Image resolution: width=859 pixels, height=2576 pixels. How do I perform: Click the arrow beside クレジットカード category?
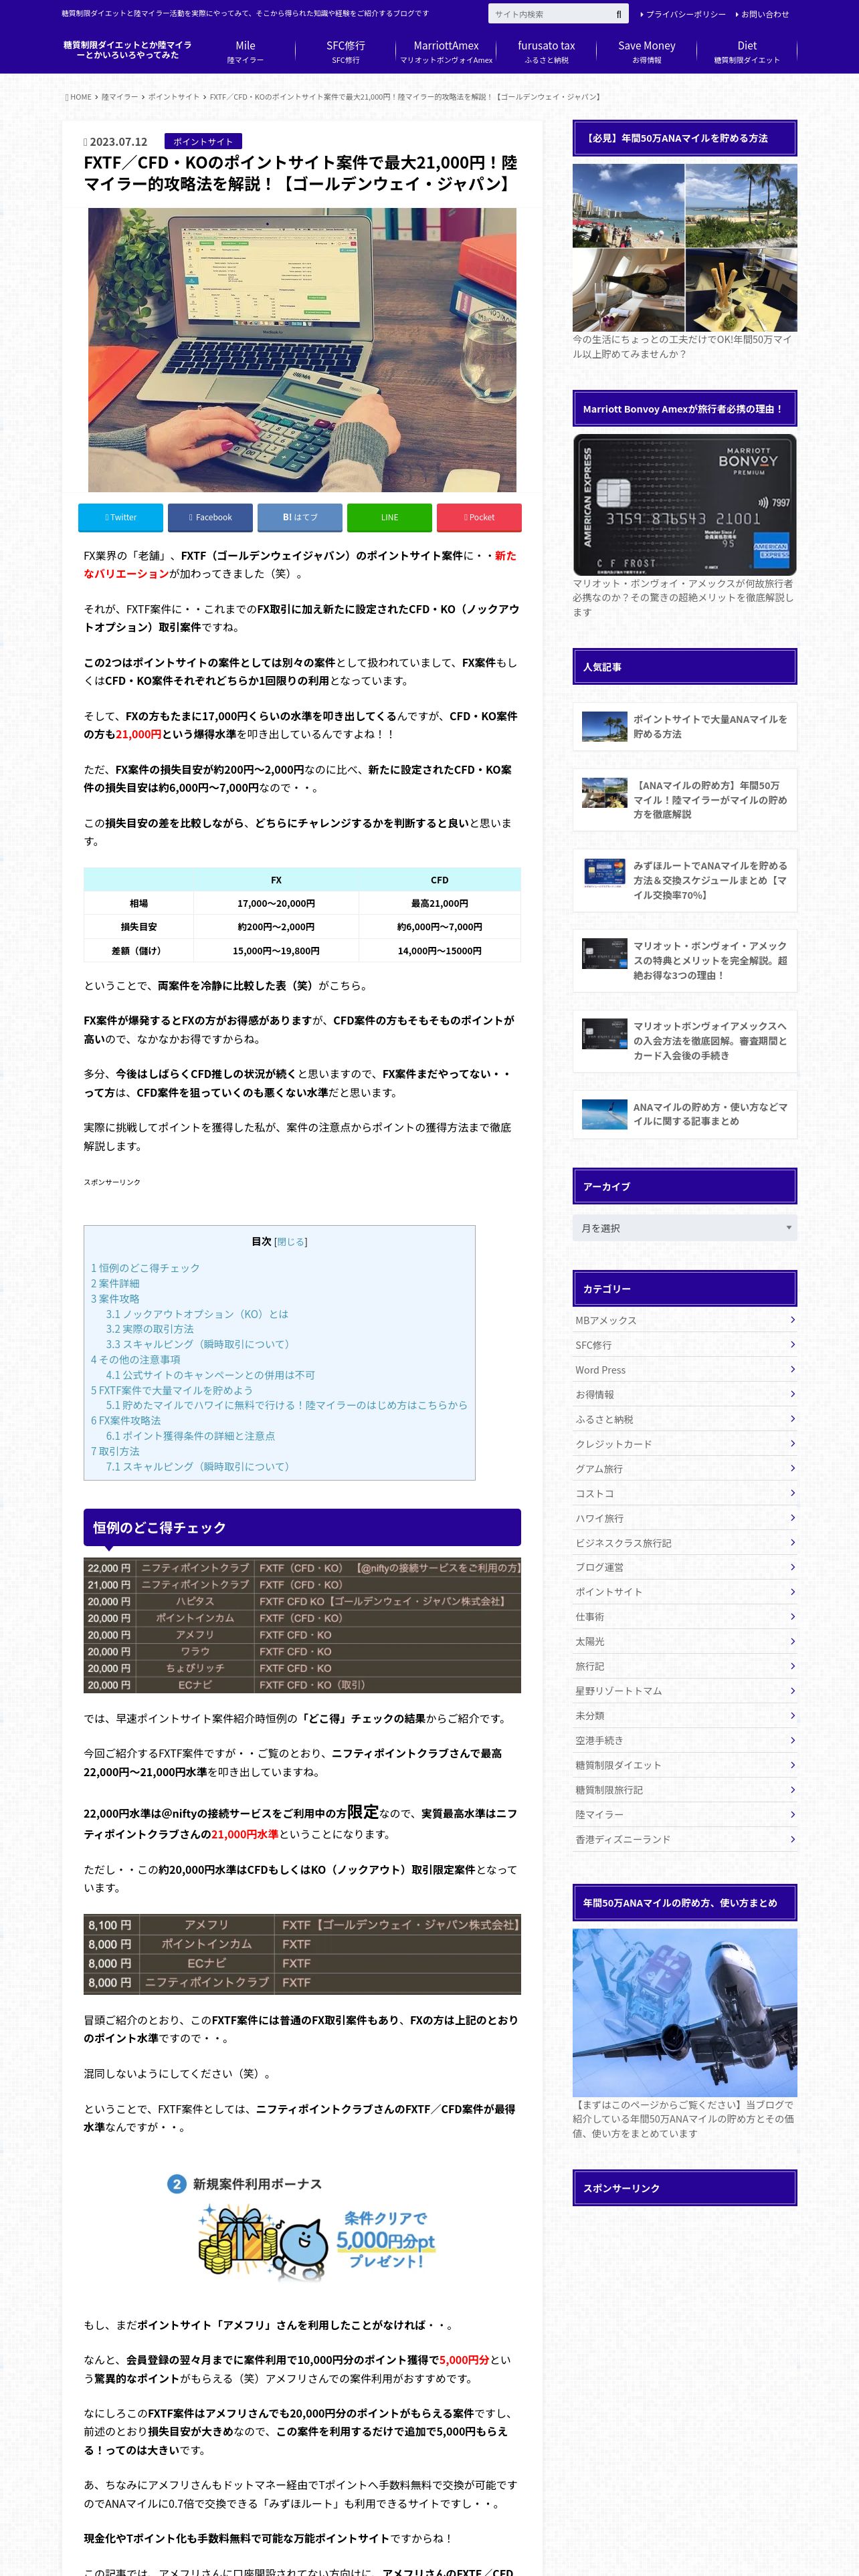coord(792,1444)
